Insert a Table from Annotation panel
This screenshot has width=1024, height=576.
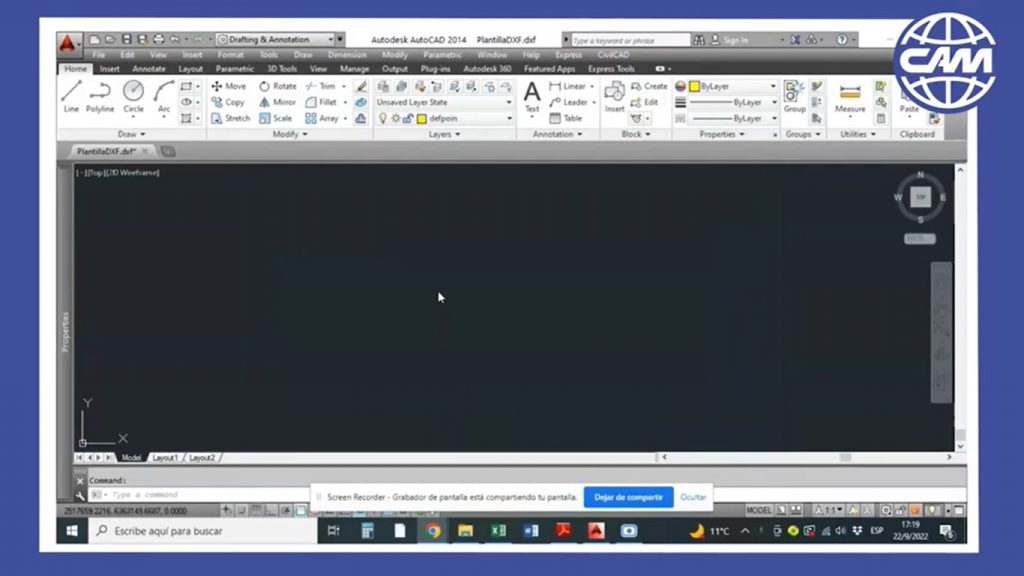[x=566, y=118]
